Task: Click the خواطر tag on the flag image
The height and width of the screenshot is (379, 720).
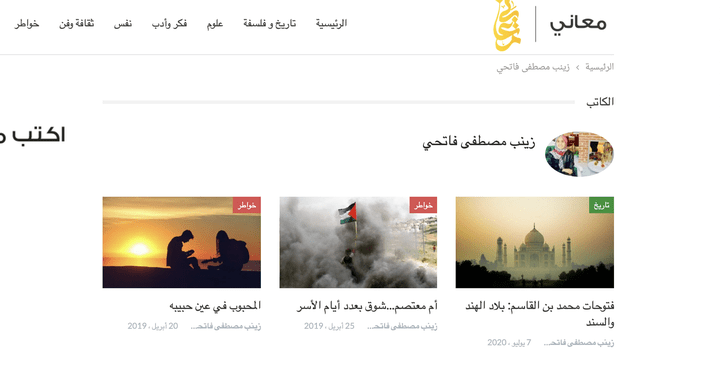Action: point(423,205)
